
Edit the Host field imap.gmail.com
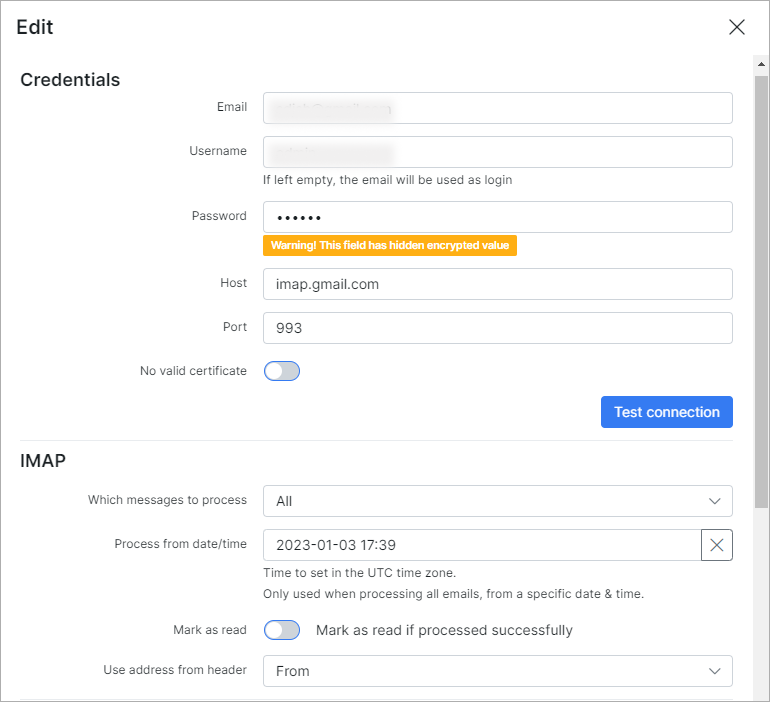coord(497,284)
